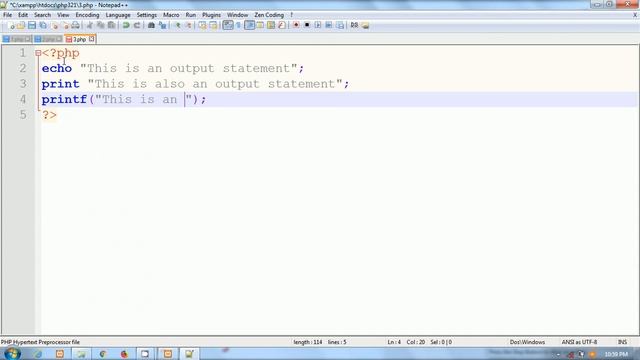Start macro recording with the red dot
Viewport: 640px width, 360px height.
[x=296, y=25]
